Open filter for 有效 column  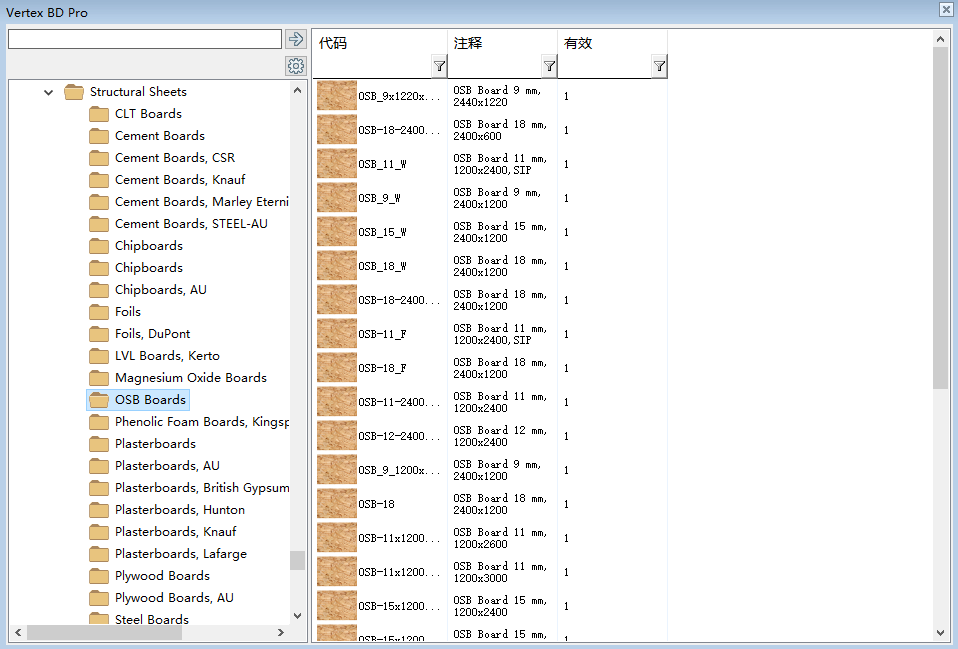[659, 66]
